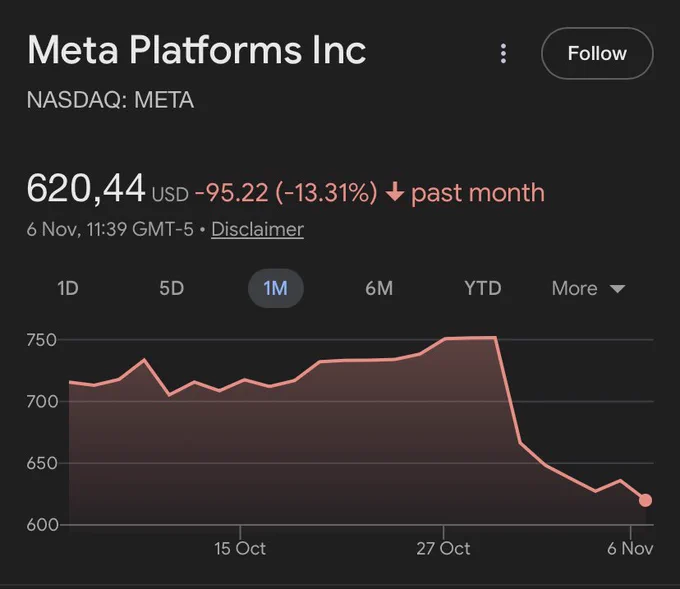680x589 pixels.
Task: Click the -95.22 (-13.31%) change figure
Action: [286, 192]
